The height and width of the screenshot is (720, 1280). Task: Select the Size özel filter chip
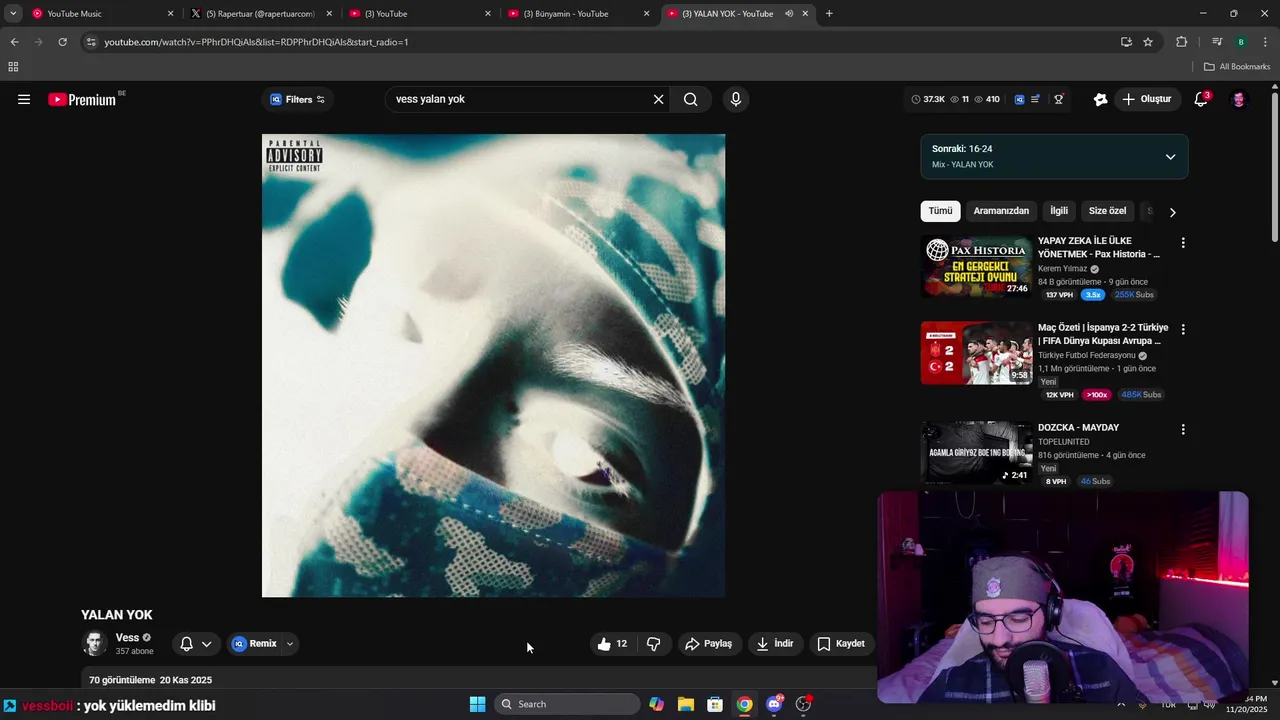coord(1107,211)
